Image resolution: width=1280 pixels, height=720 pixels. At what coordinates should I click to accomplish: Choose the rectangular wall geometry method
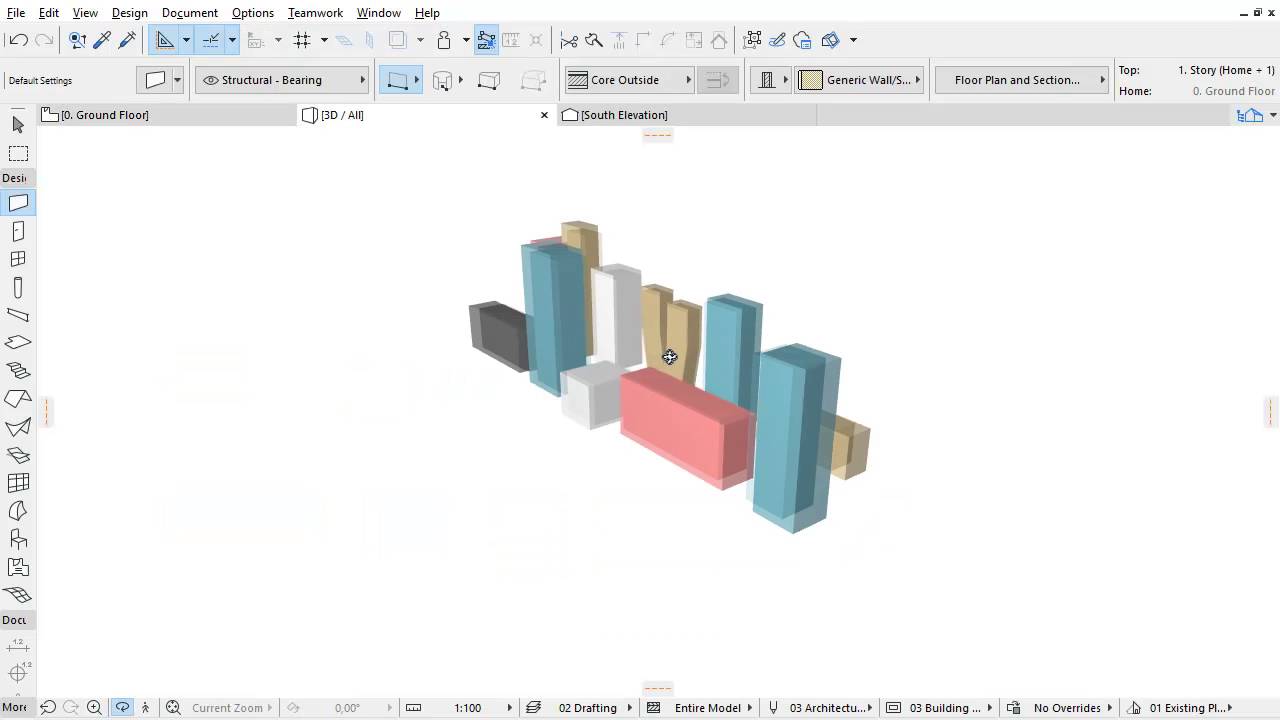489,80
